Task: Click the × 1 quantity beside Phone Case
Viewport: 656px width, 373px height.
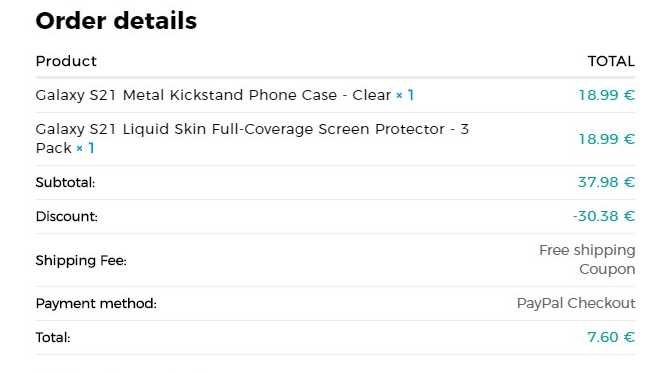Action: [405, 95]
